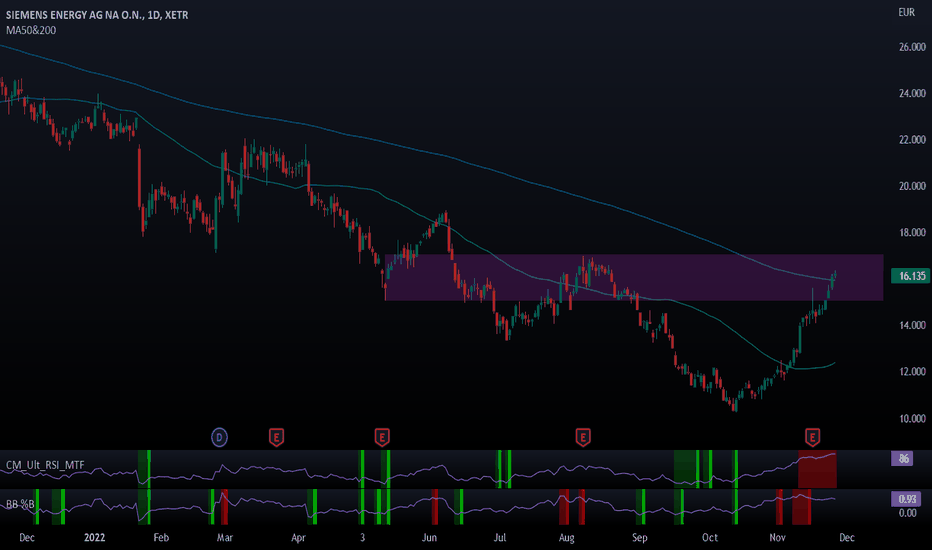Click the Dec label at left of time axis

pos(27,538)
